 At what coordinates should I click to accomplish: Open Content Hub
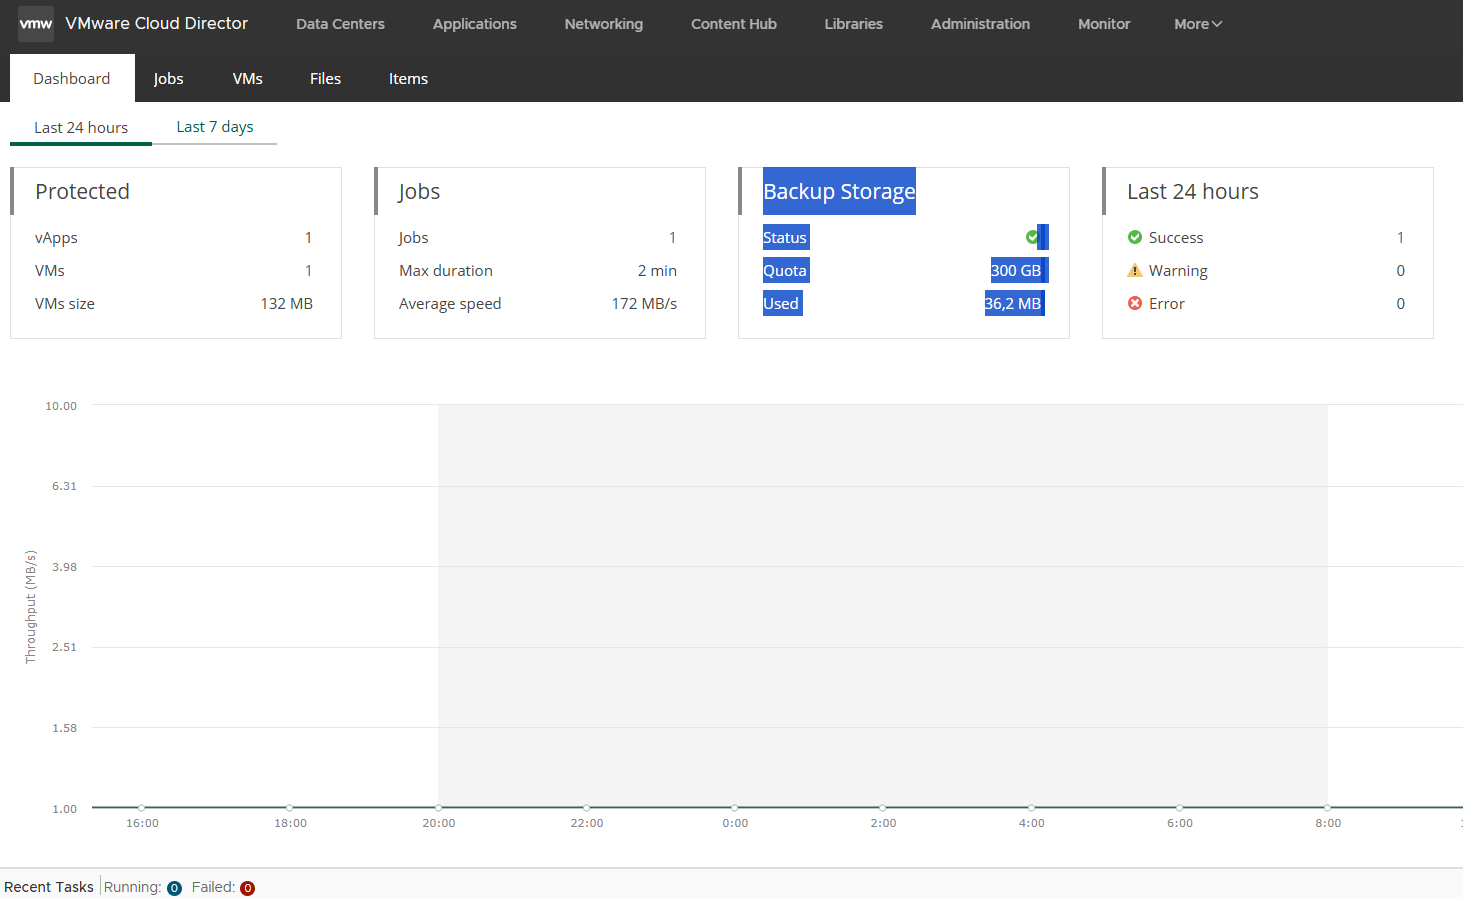[x=734, y=24]
